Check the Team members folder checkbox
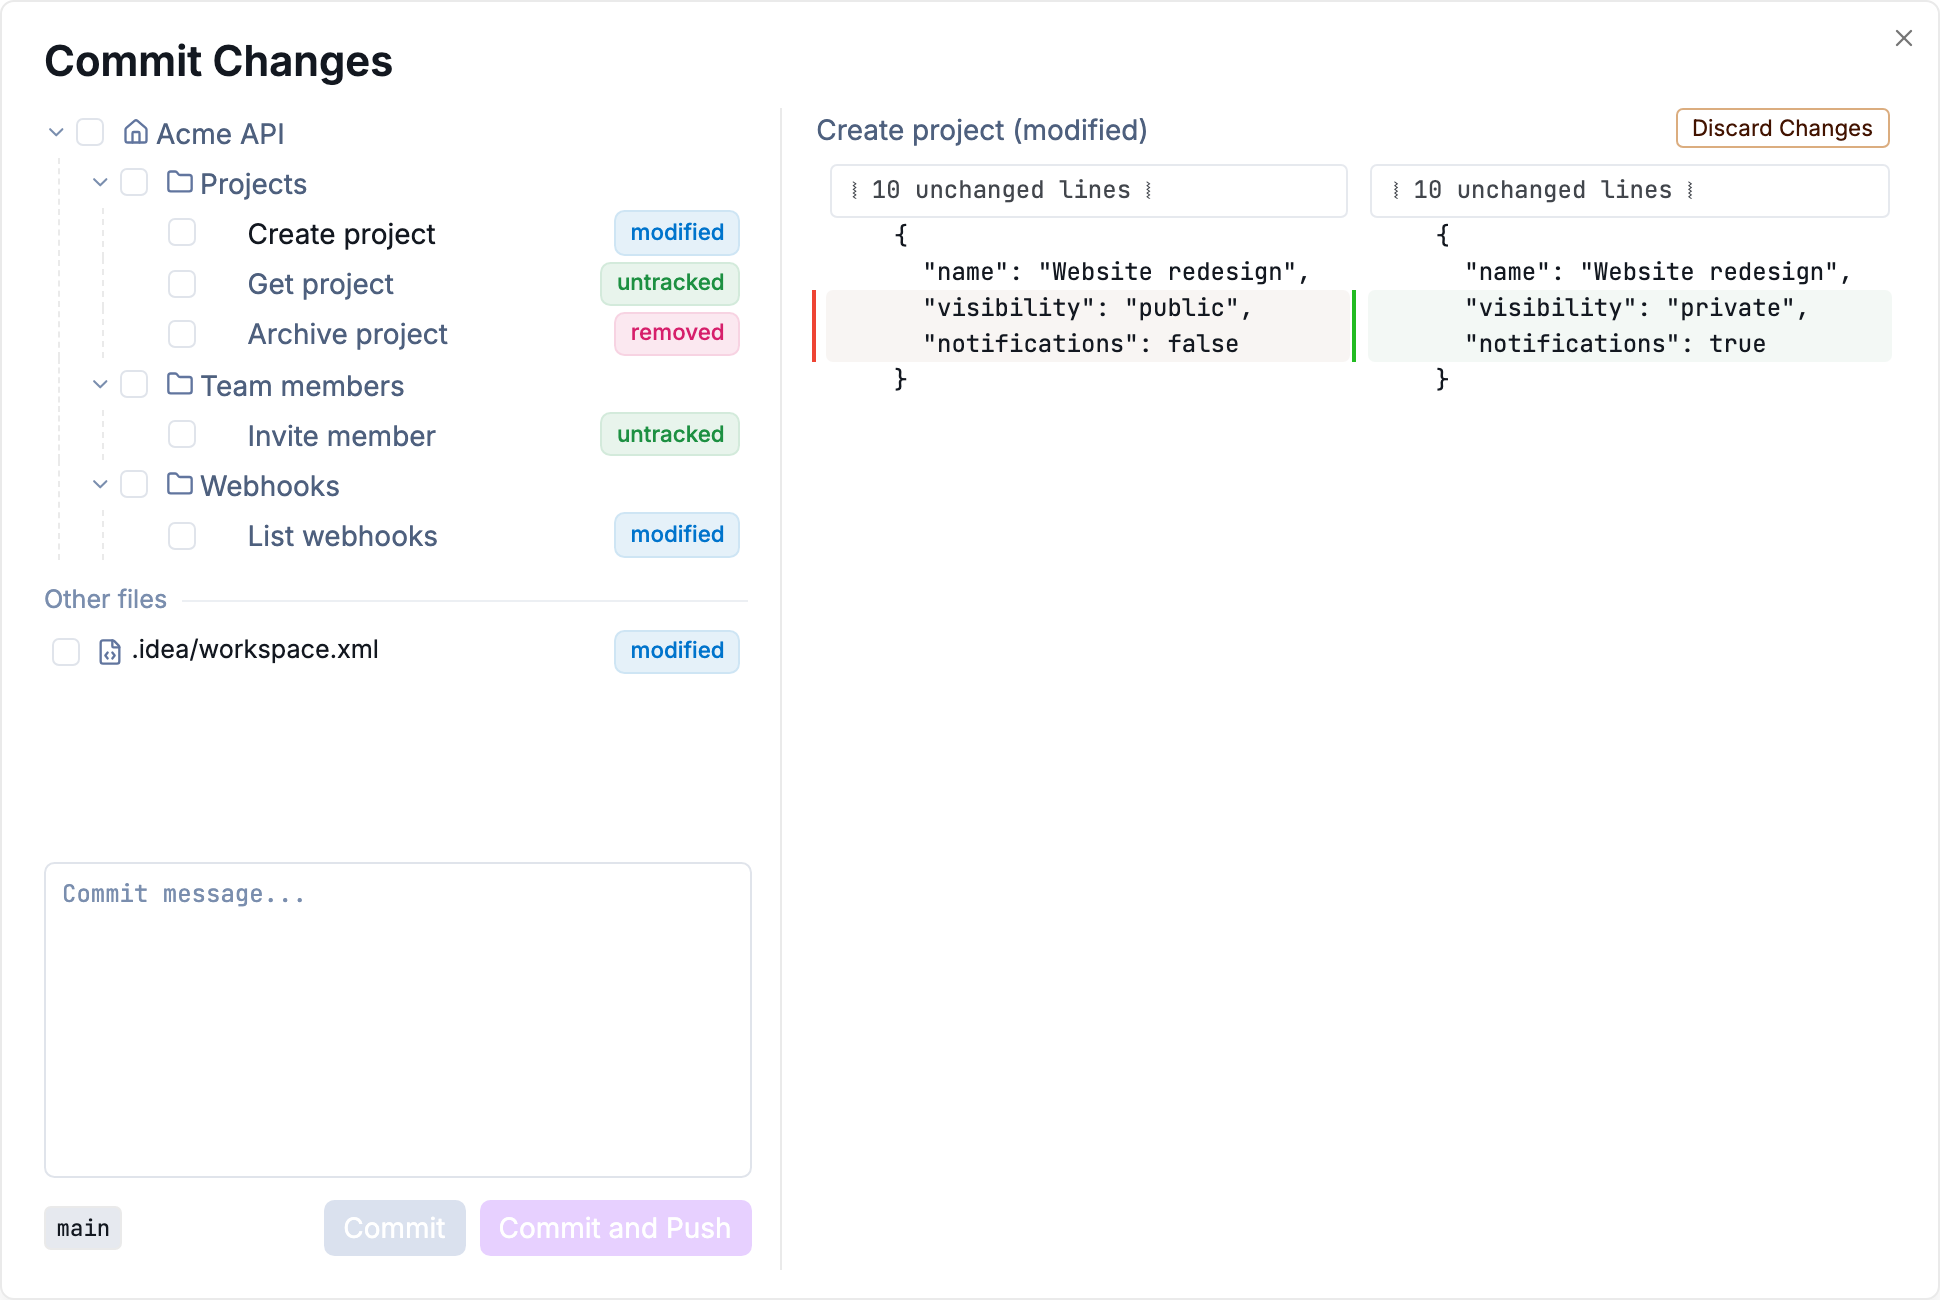Image resolution: width=1940 pixels, height=1300 pixels. click(134, 384)
